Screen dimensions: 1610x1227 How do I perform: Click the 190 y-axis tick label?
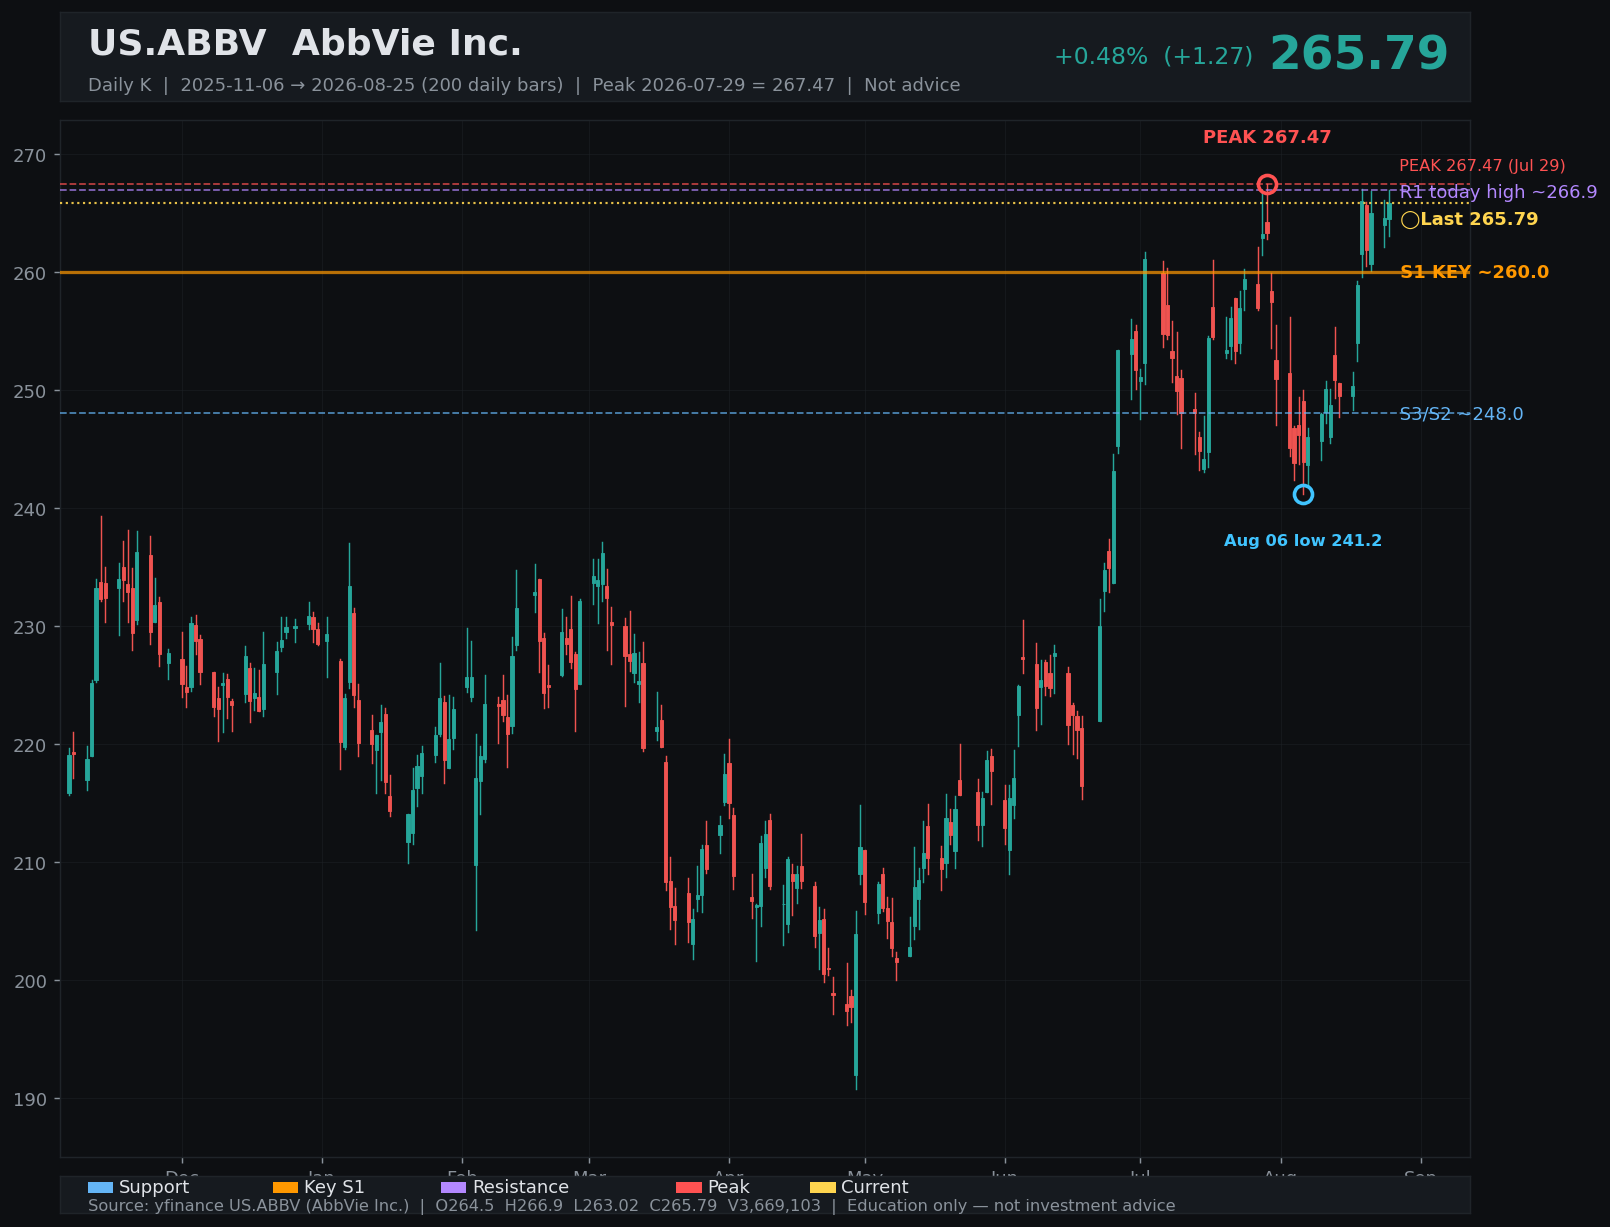(30, 1099)
